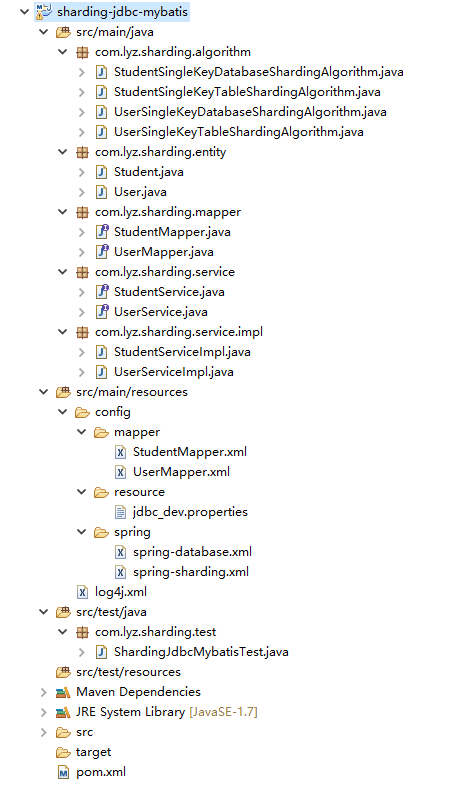Collapse the com.lyz.sharding.algorithm package
Viewport: 454px width, 795px height.
click(x=63, y=52)
